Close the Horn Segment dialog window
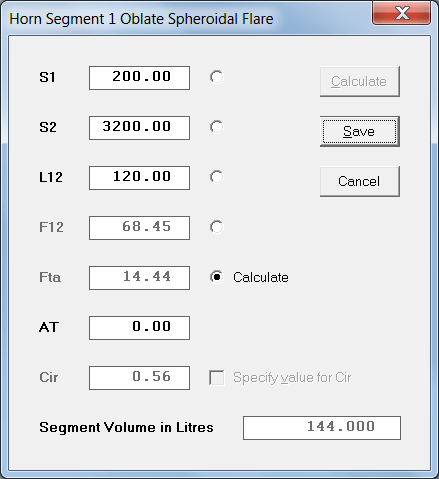Viewport: 439px width, 479px height. pos(401,14)
